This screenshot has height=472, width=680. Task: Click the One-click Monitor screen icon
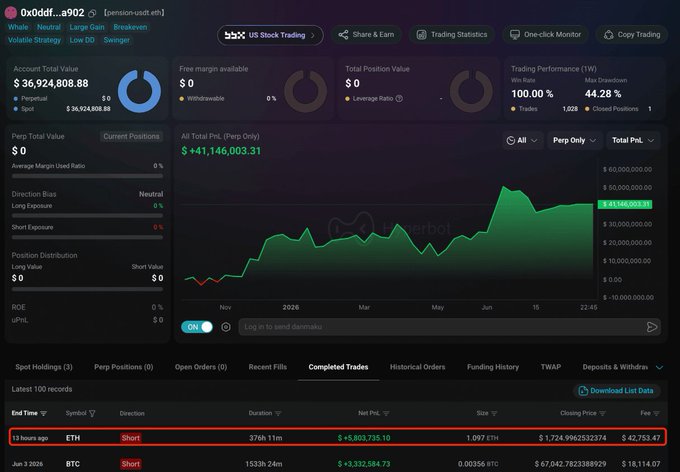[x=515, y=35]
